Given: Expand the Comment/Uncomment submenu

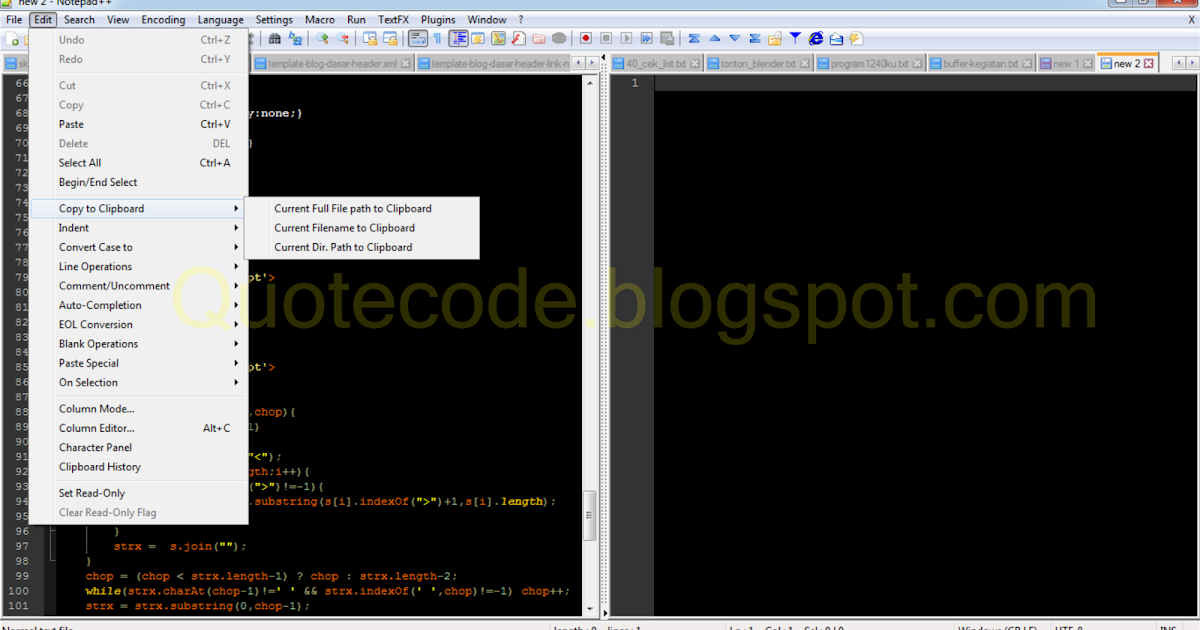Looking at the screenshot, I should 138,286.
